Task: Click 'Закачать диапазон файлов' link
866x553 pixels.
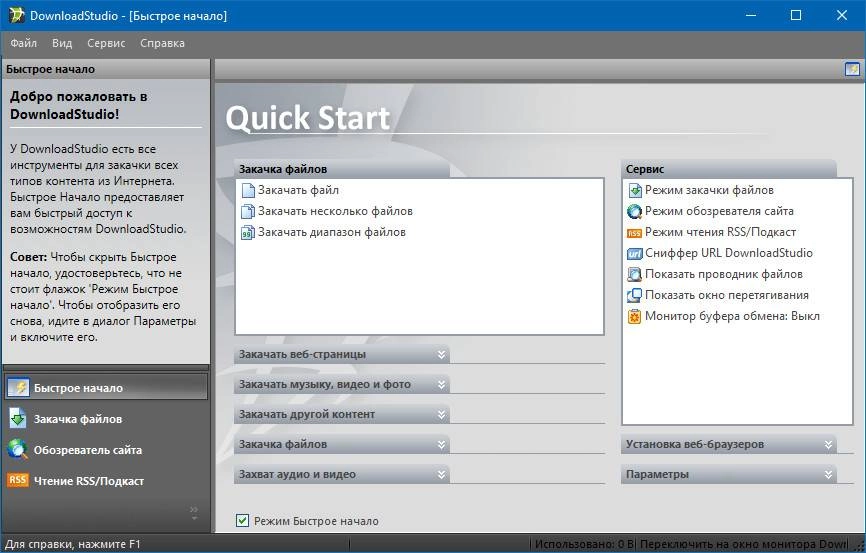Action: (x=332, y=232)
